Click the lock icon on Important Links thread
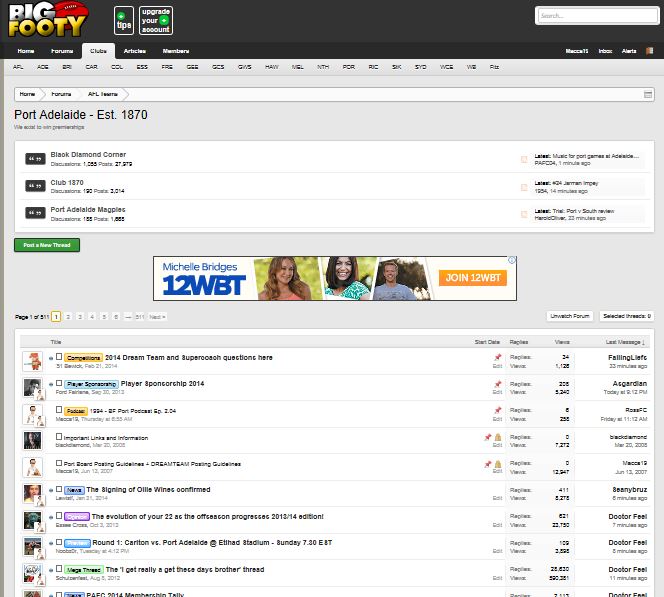 pyautogui.click(x=498, y=437)
